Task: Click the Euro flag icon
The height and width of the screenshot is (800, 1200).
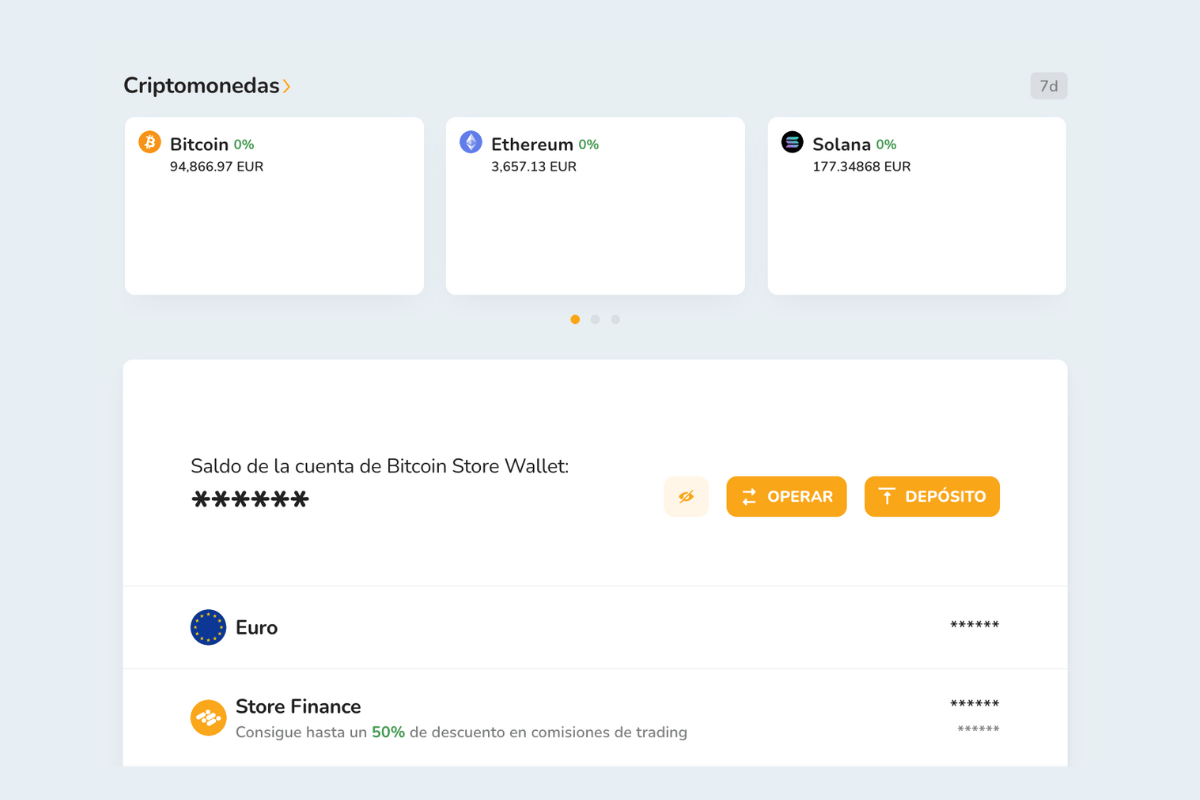Action: pos(208,627)
